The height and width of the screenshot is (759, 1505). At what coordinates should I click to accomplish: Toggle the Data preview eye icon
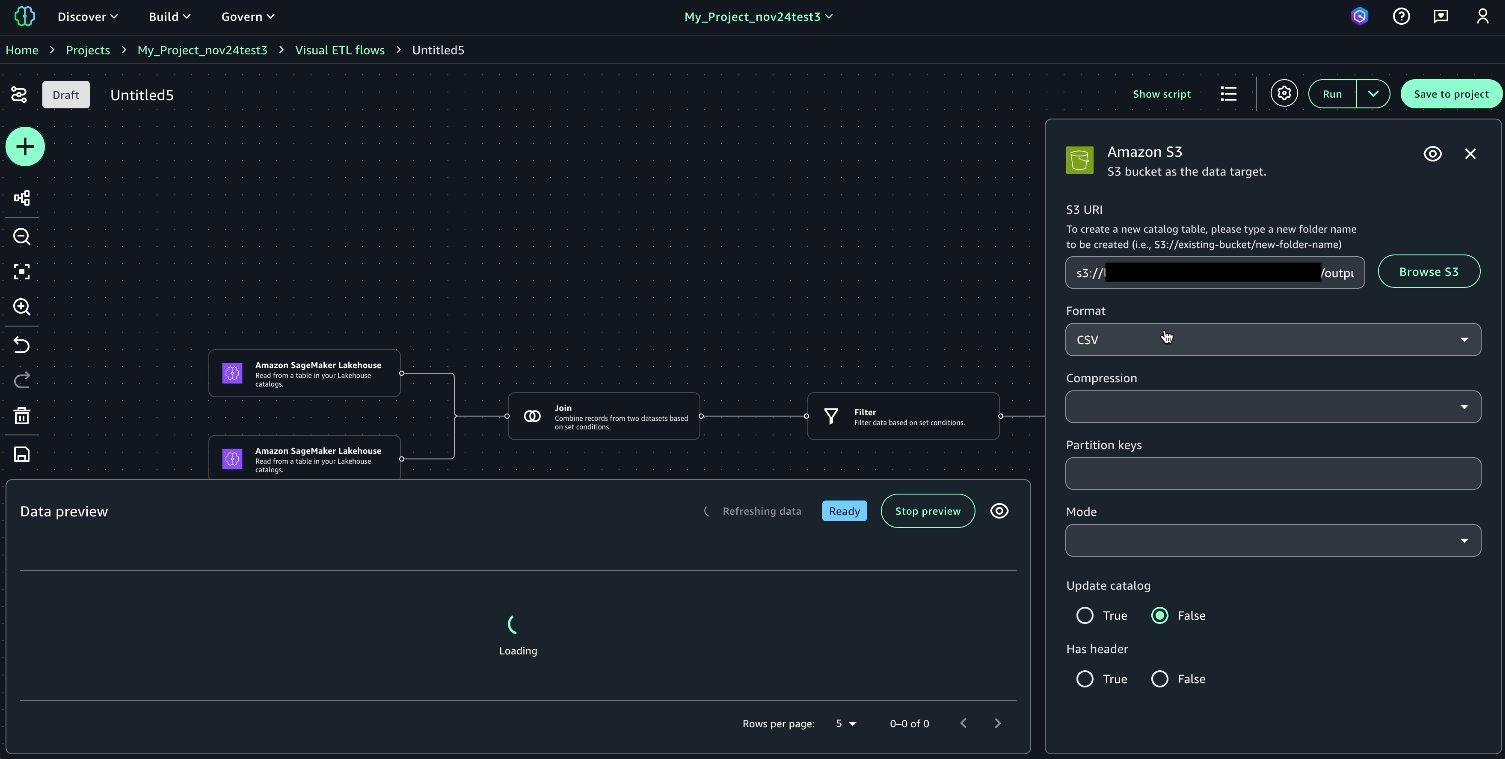click(999, 511)
